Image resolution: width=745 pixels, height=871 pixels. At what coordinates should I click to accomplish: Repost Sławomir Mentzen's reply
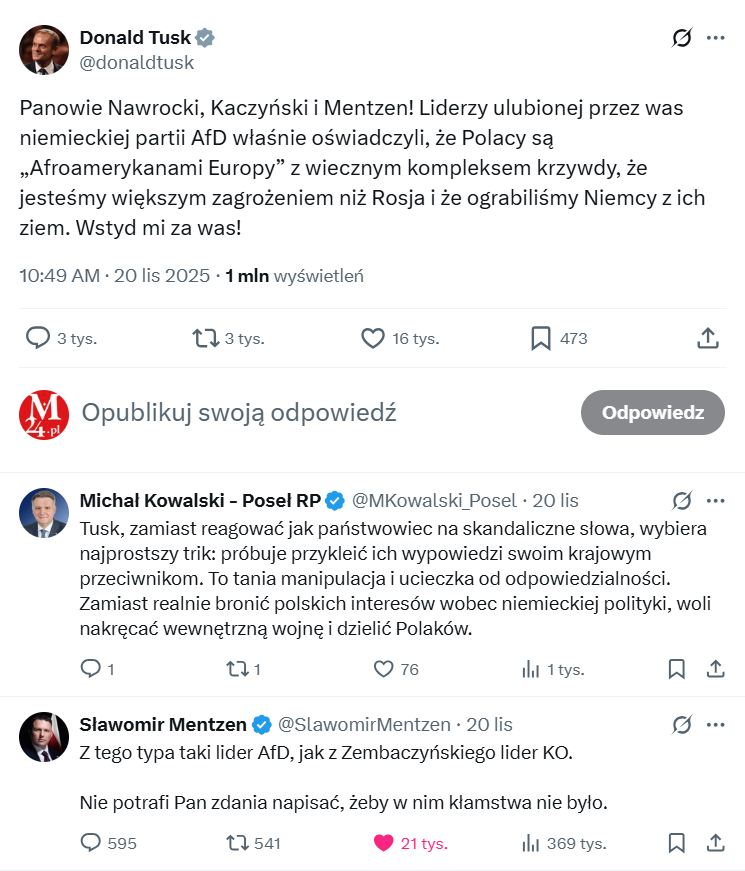click(238, 843)
